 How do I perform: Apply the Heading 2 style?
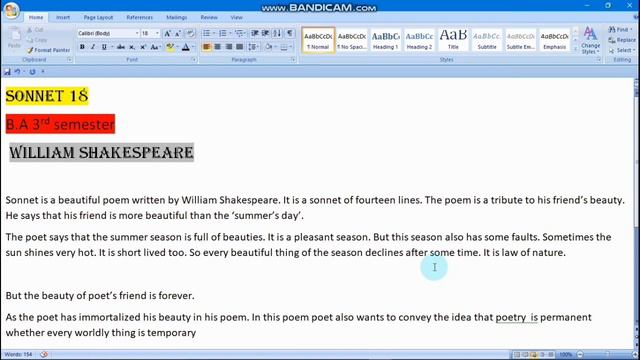pyautogui.click(x=420, y=40)
